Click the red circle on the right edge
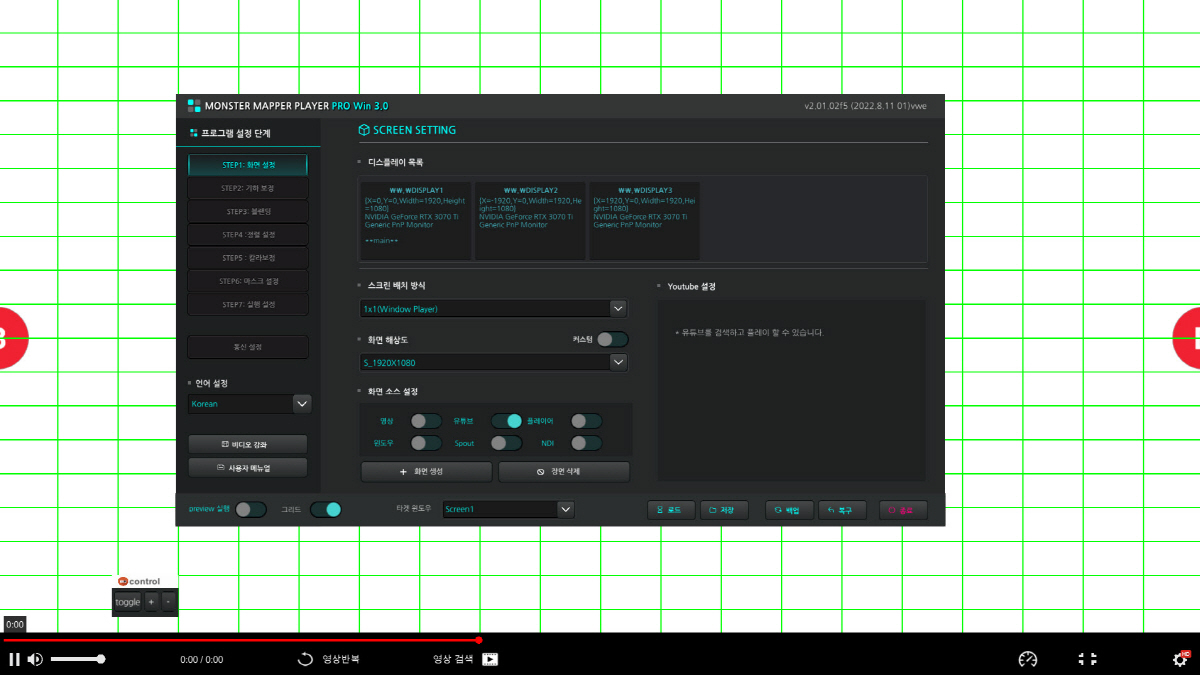This screenshot has height=675, width=1200. coord(1186,338)
